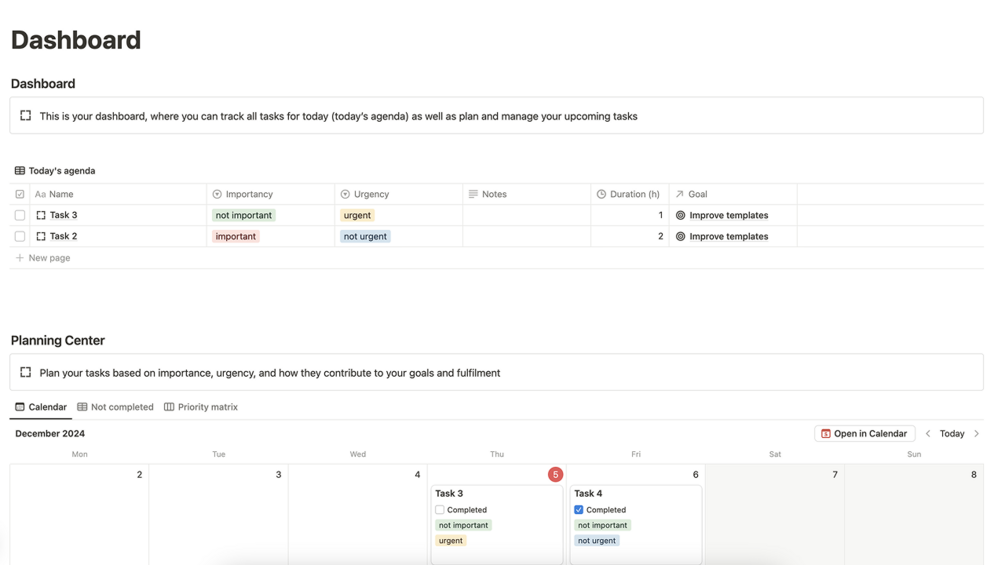Screen dimensions: 1005x565
Task: Open the Urgency column header menu
Action: pos(371,194)
